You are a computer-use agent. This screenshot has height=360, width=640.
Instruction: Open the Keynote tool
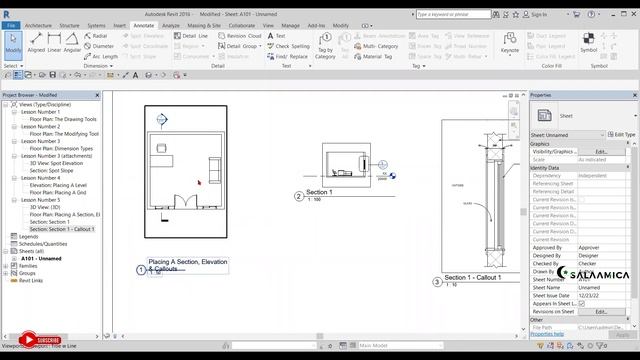pyautogui.click(x=510, y=43)
